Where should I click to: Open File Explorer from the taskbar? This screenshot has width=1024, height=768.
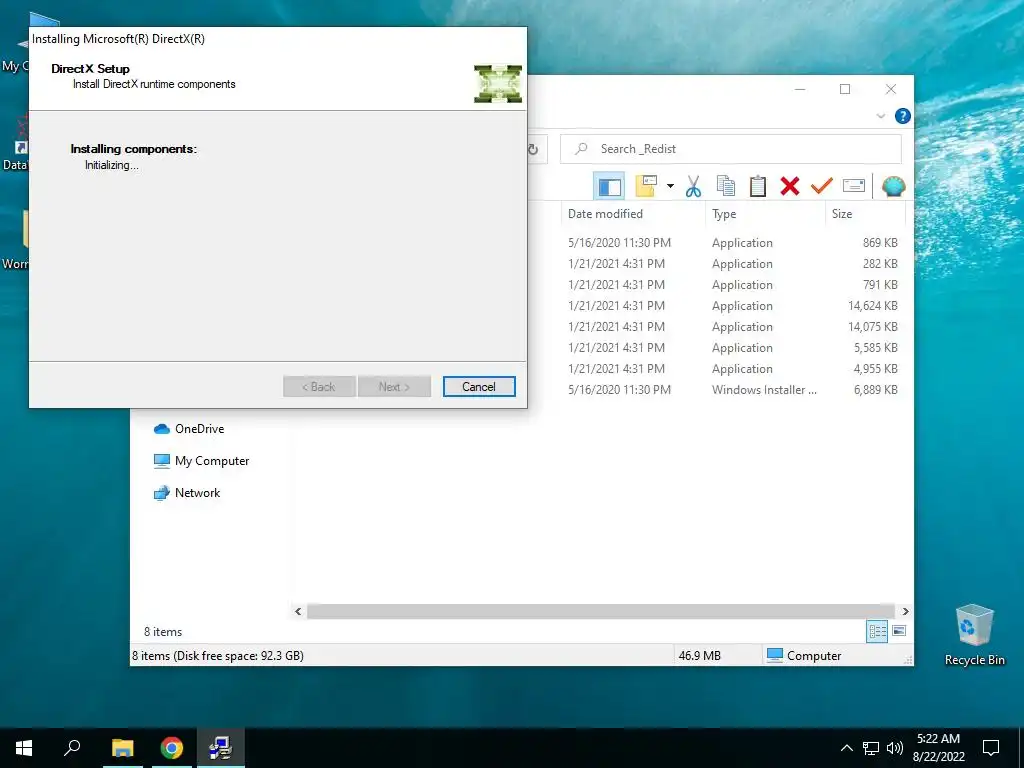pyautogui.click(x=122, y=748)
